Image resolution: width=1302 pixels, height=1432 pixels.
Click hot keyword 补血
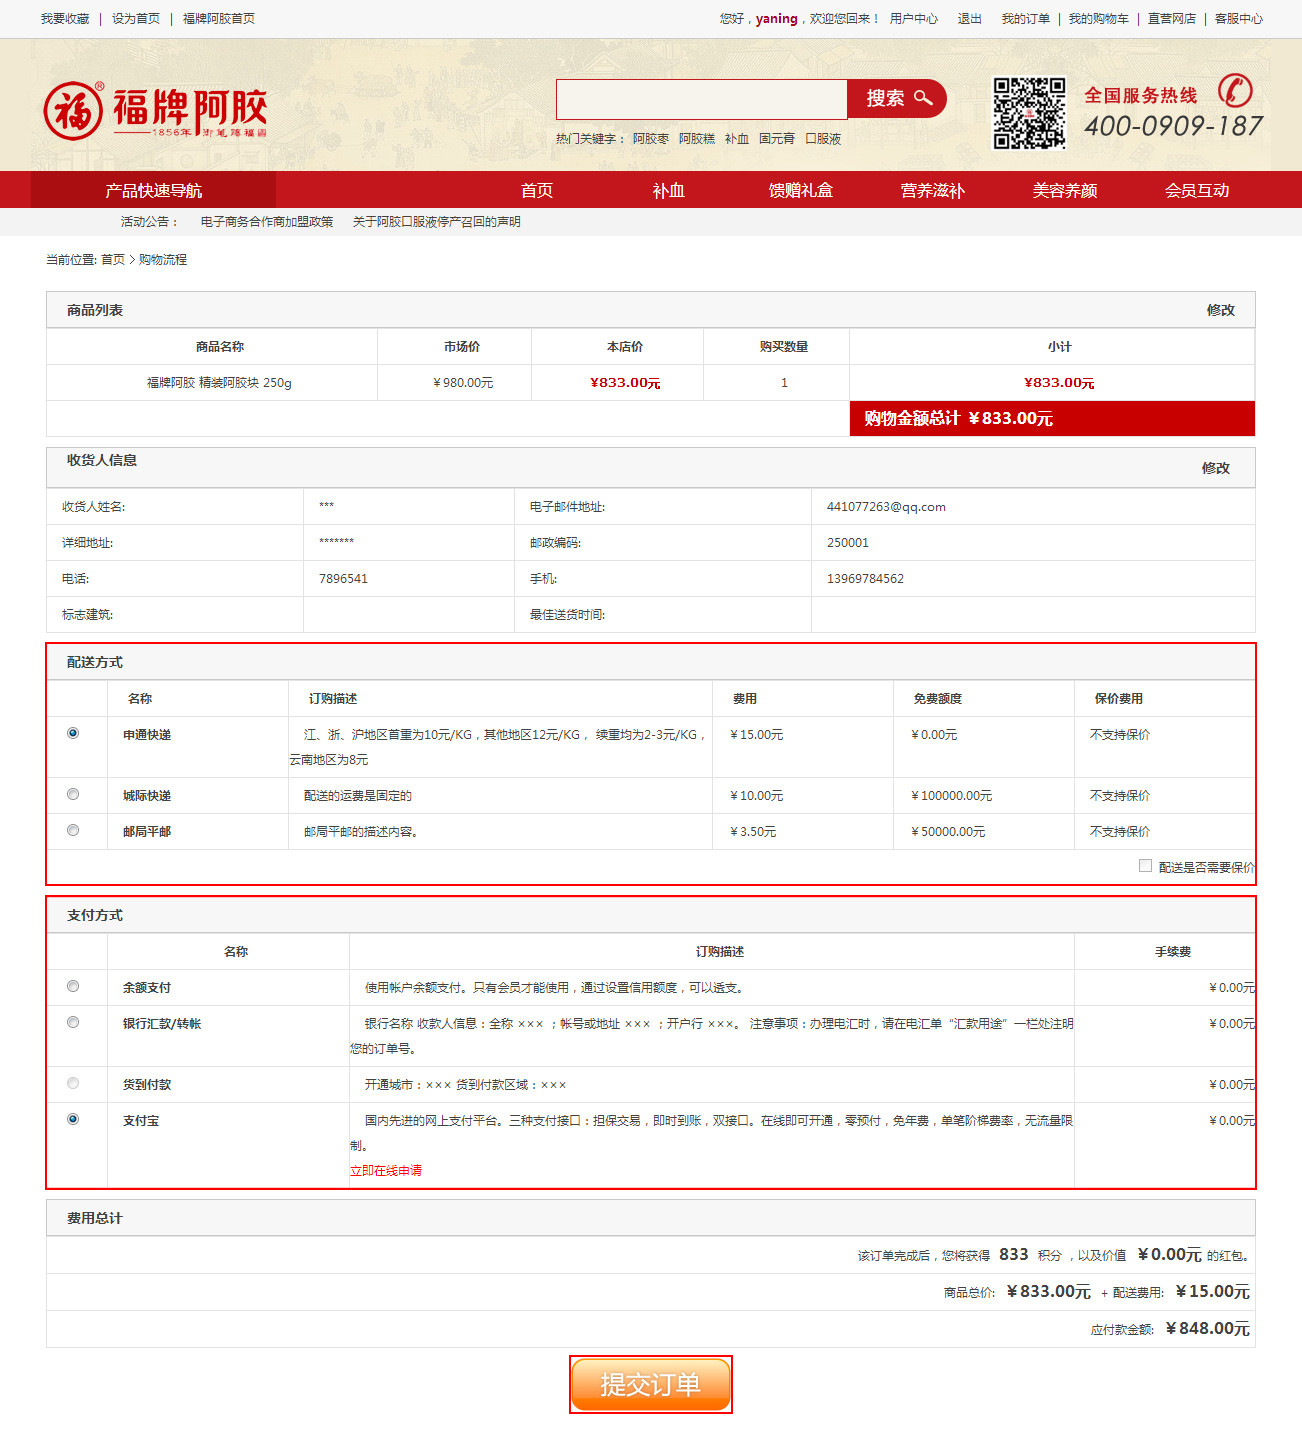coord(737,139)
